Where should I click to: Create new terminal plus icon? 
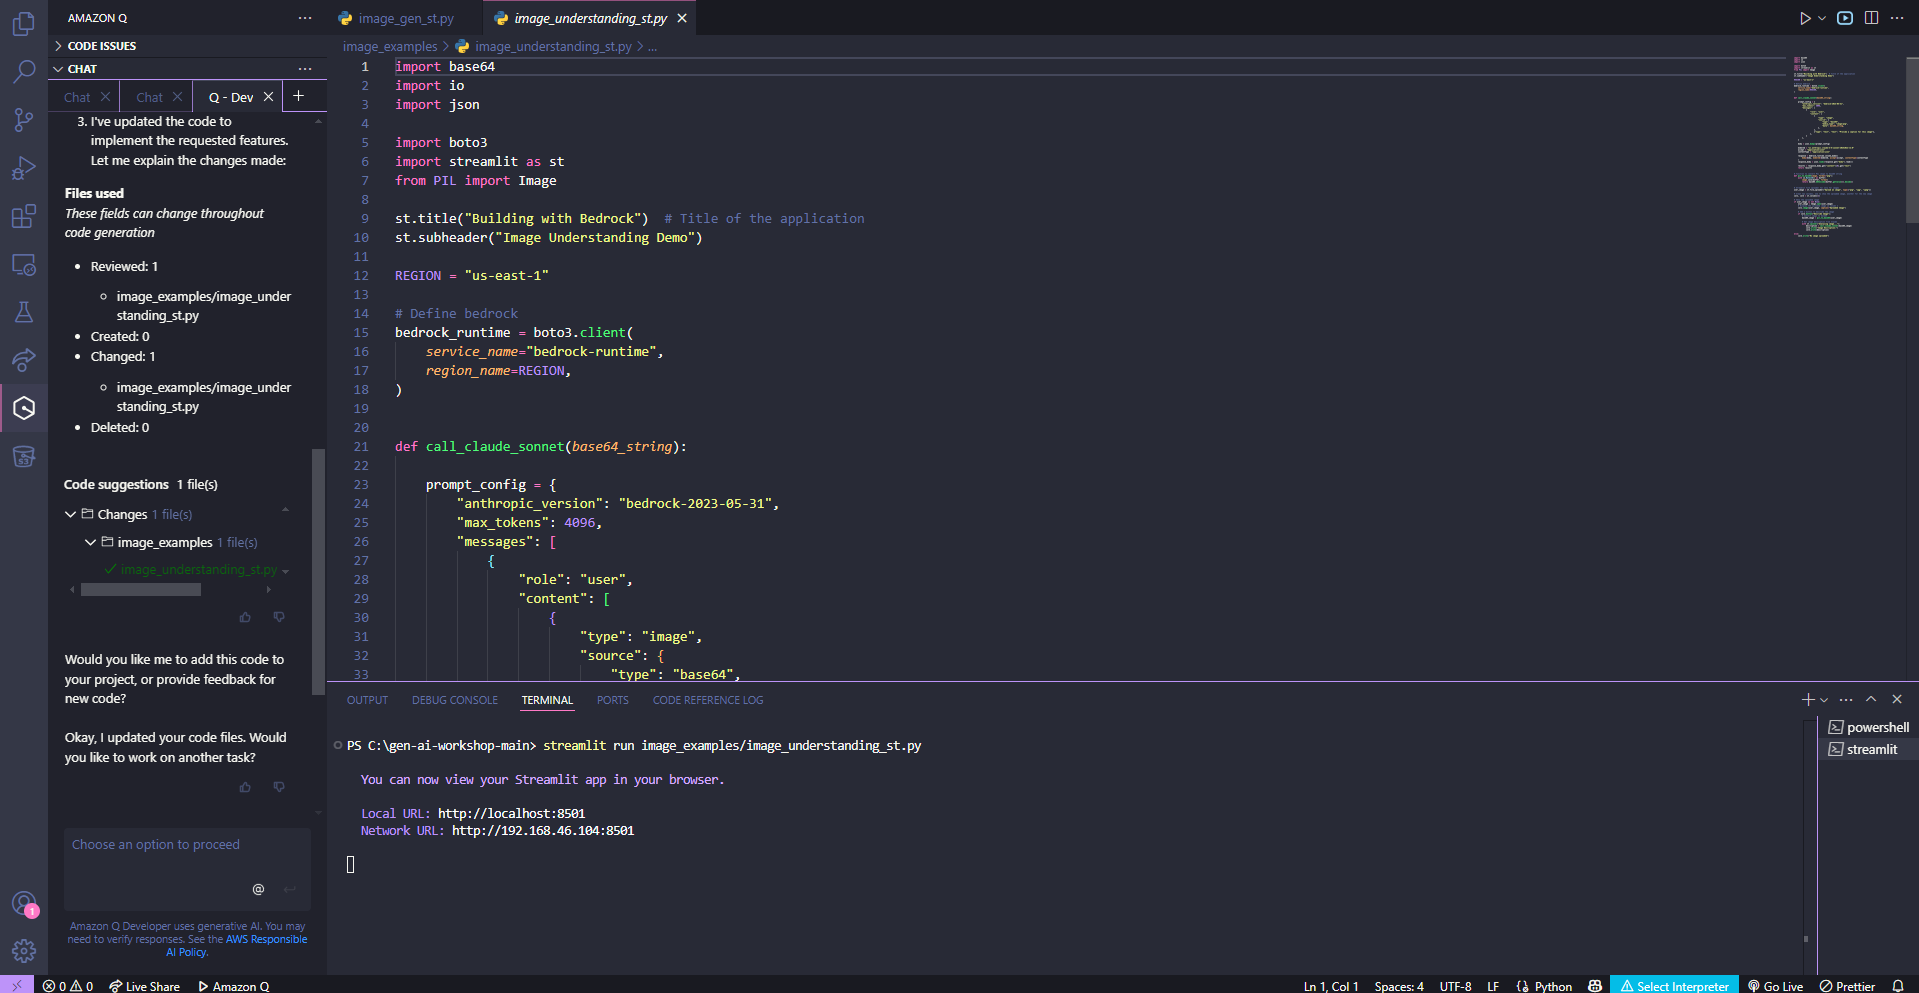pyautogui.click(x=1808, y=700)
